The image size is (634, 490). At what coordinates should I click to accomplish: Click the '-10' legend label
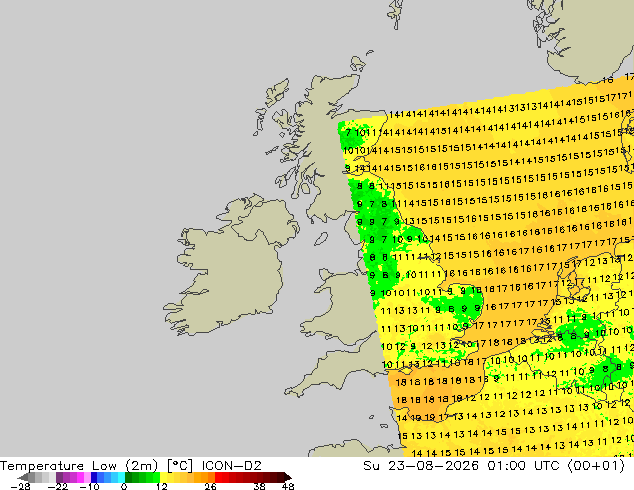click(x=89, y=486)
